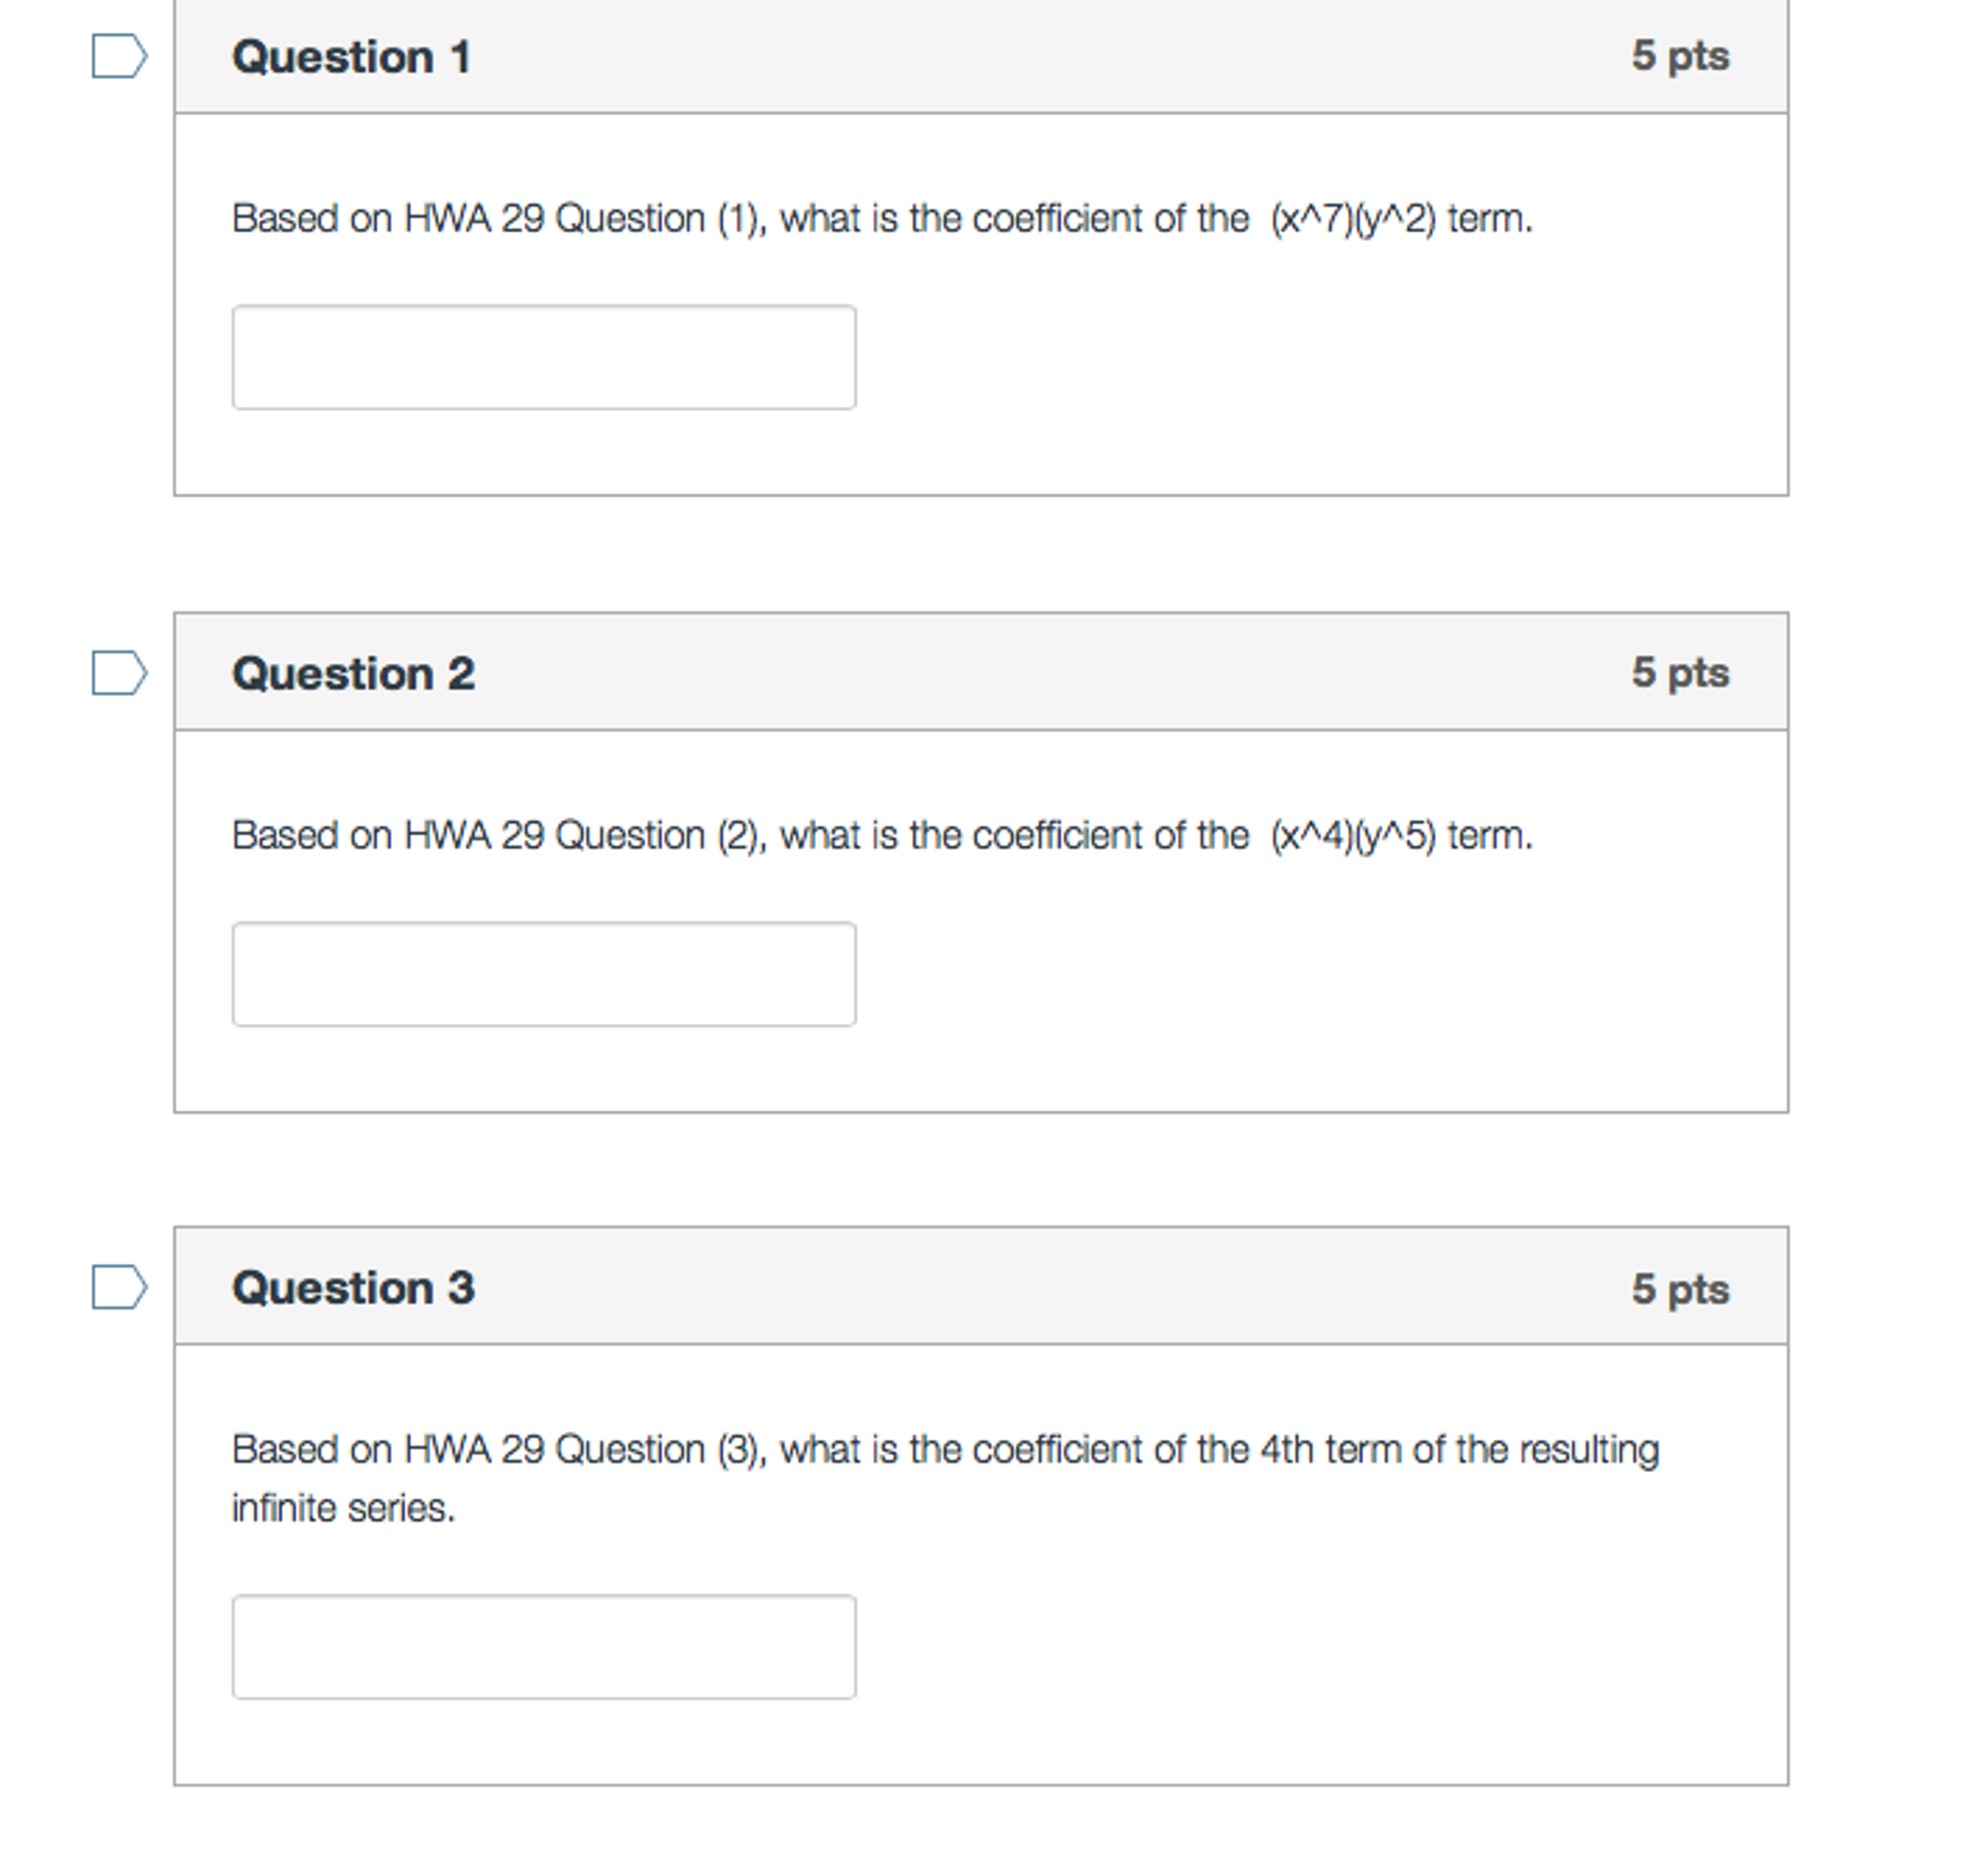Screen dimensions: 1988x1876
Task: Click the Question 2 title text
Action: pyautogui.click(x=354, y=674)
